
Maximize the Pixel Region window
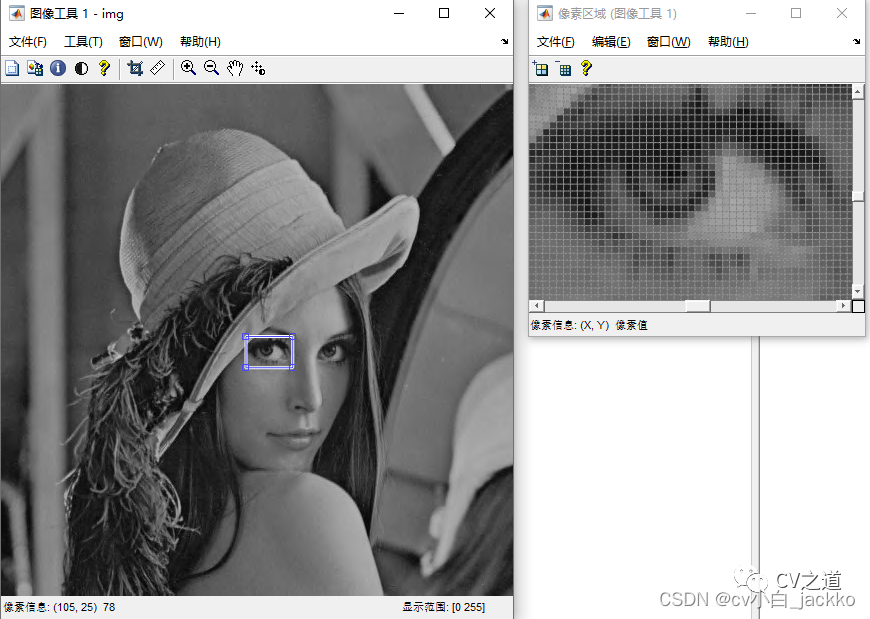point(796,13)
